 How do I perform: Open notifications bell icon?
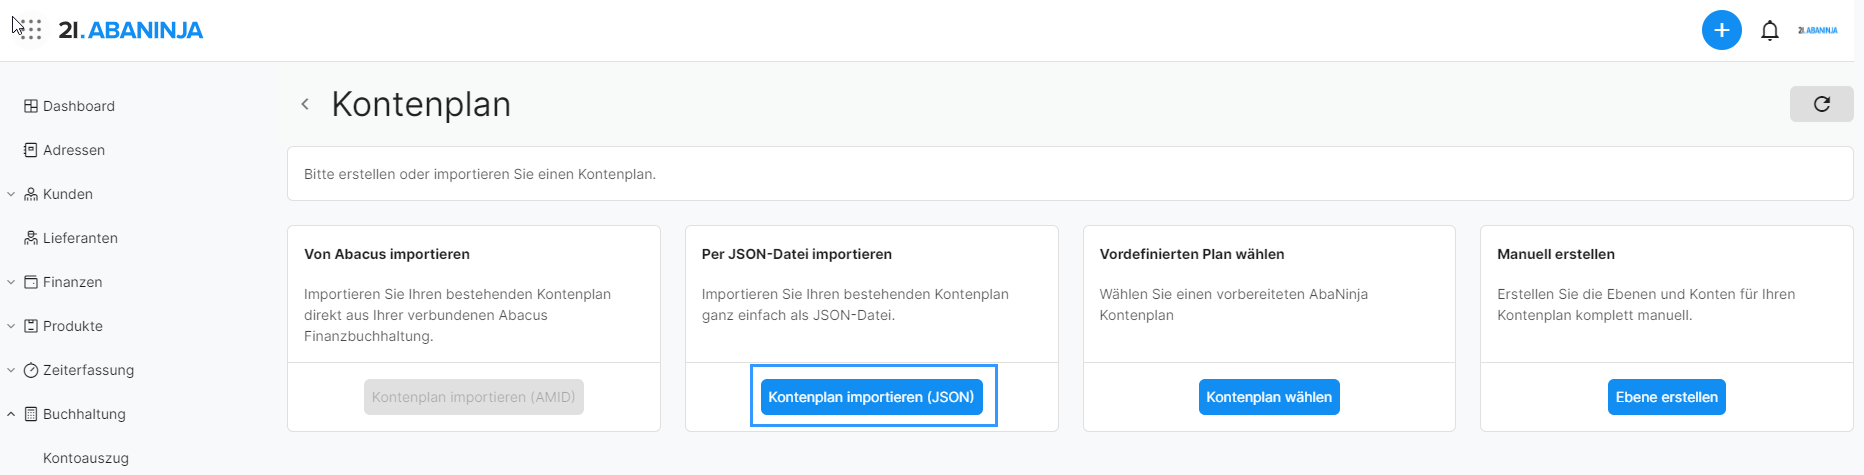(1769, 31)
